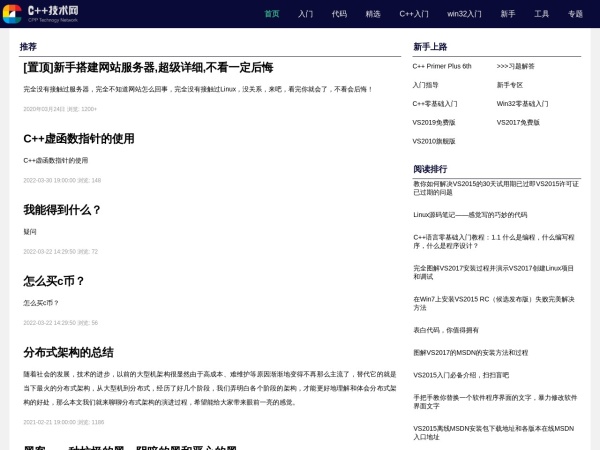
Task: Click C++ Primer Plus 6th link
Action: (x=442, y=66)
